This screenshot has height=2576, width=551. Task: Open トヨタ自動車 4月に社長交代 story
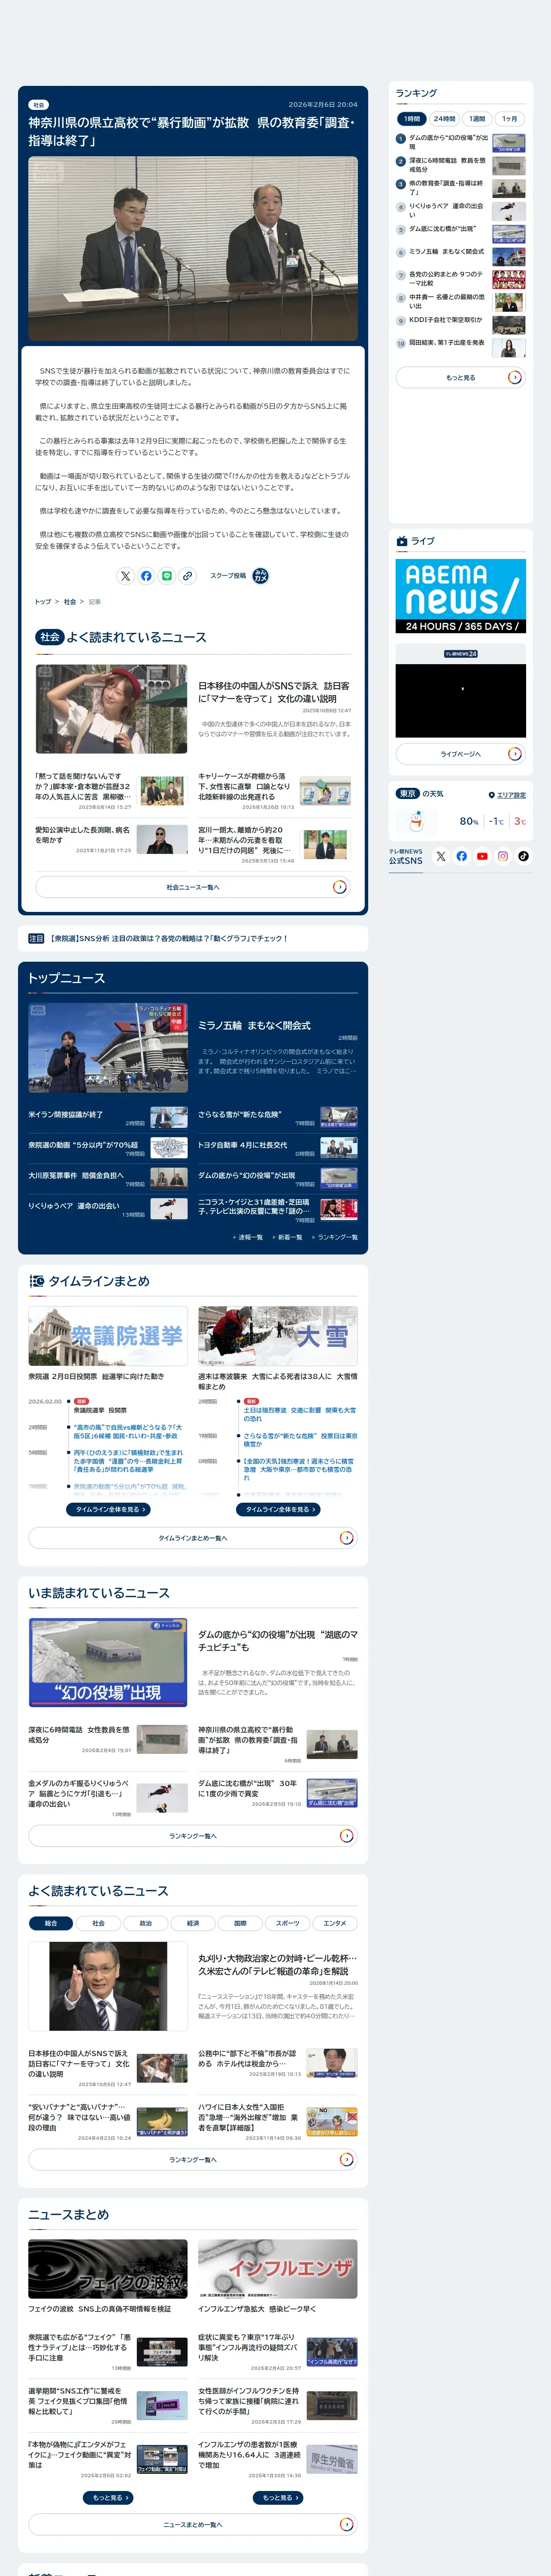click(278, 1148)
